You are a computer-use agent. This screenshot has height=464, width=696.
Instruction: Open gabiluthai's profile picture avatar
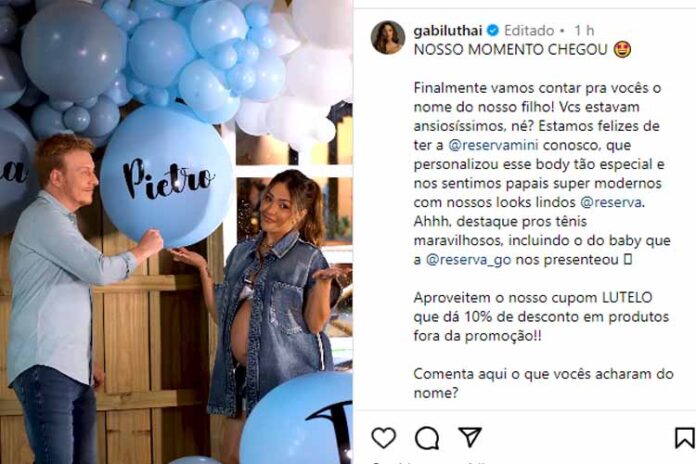(x=388, y=37)
